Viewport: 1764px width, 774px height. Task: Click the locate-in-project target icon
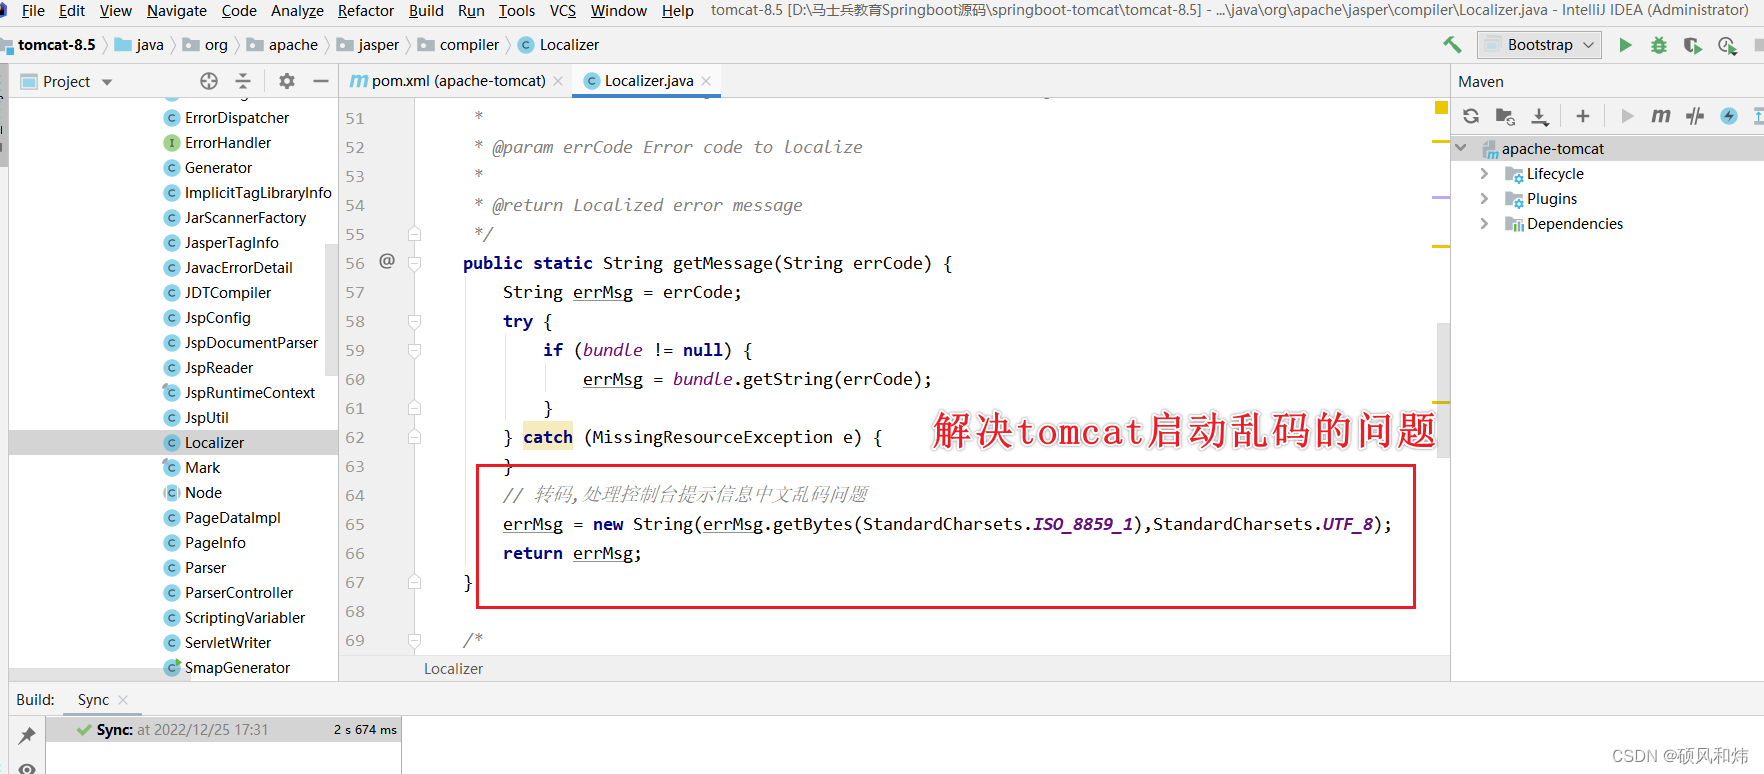point(209,81)
